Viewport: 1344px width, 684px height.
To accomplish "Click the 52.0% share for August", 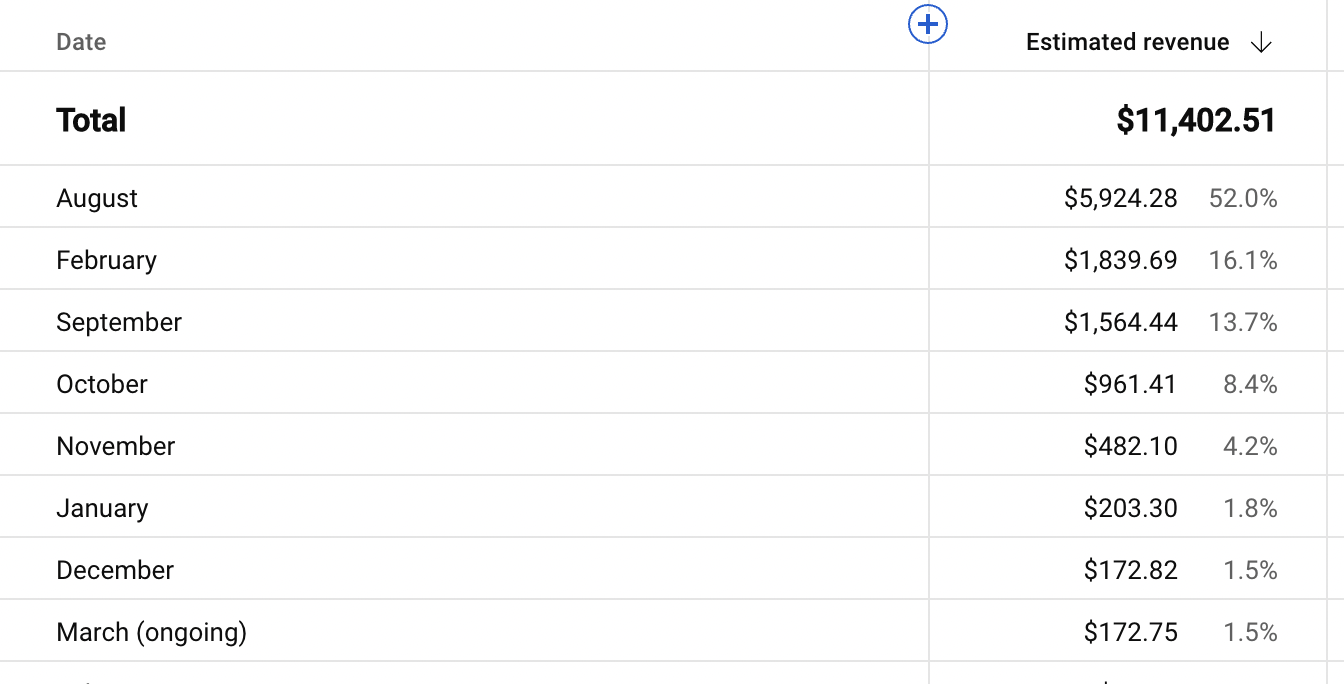I will [x=1243, y=198].
